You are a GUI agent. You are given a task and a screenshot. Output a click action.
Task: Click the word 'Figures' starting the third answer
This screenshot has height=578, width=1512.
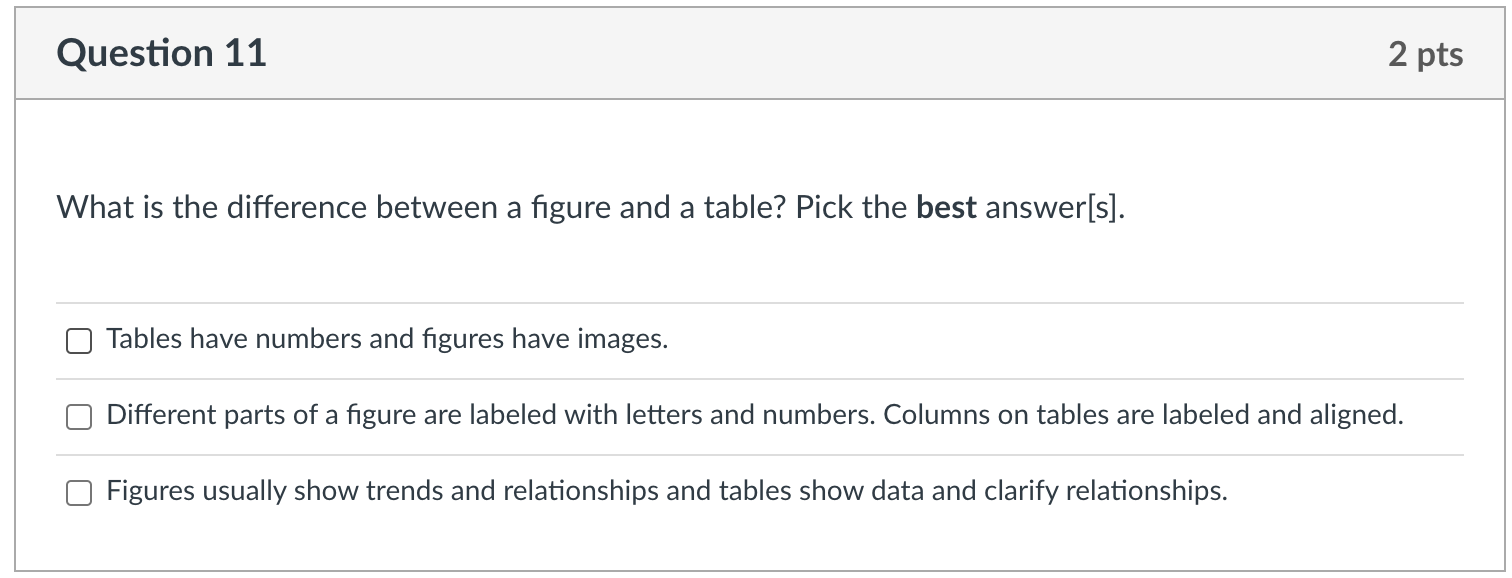150,491
